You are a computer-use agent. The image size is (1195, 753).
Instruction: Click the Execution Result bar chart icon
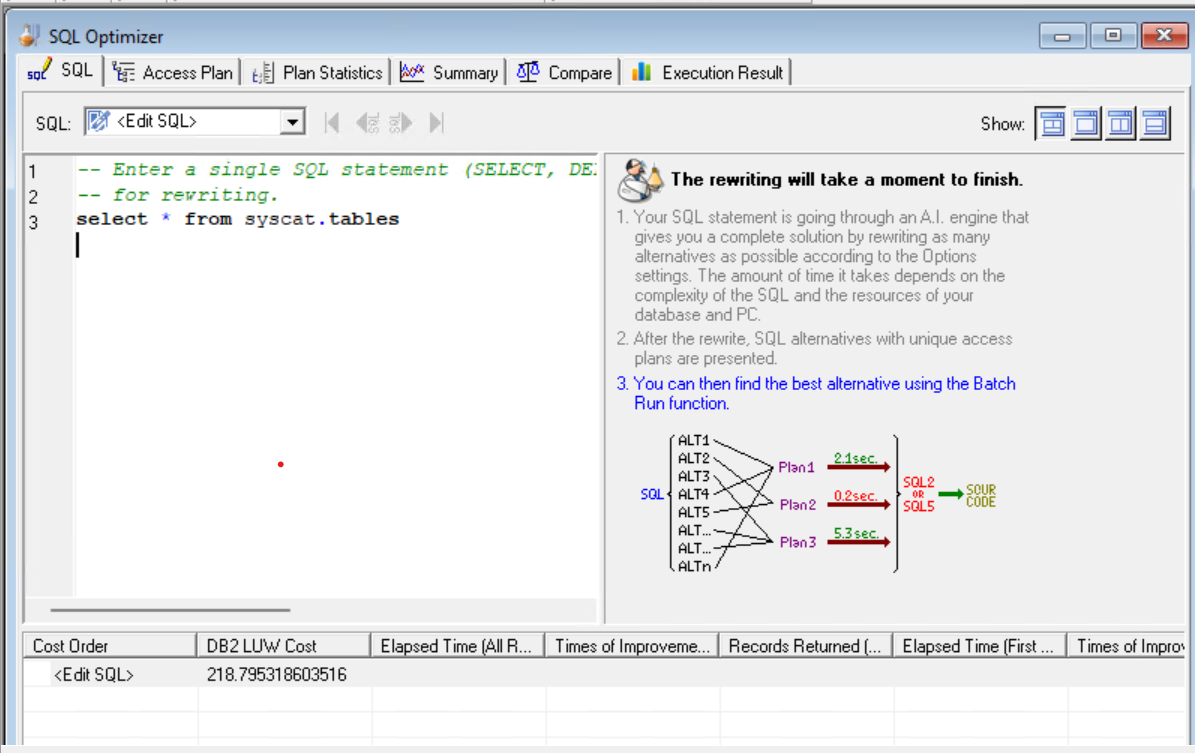[x=641, y=71]
